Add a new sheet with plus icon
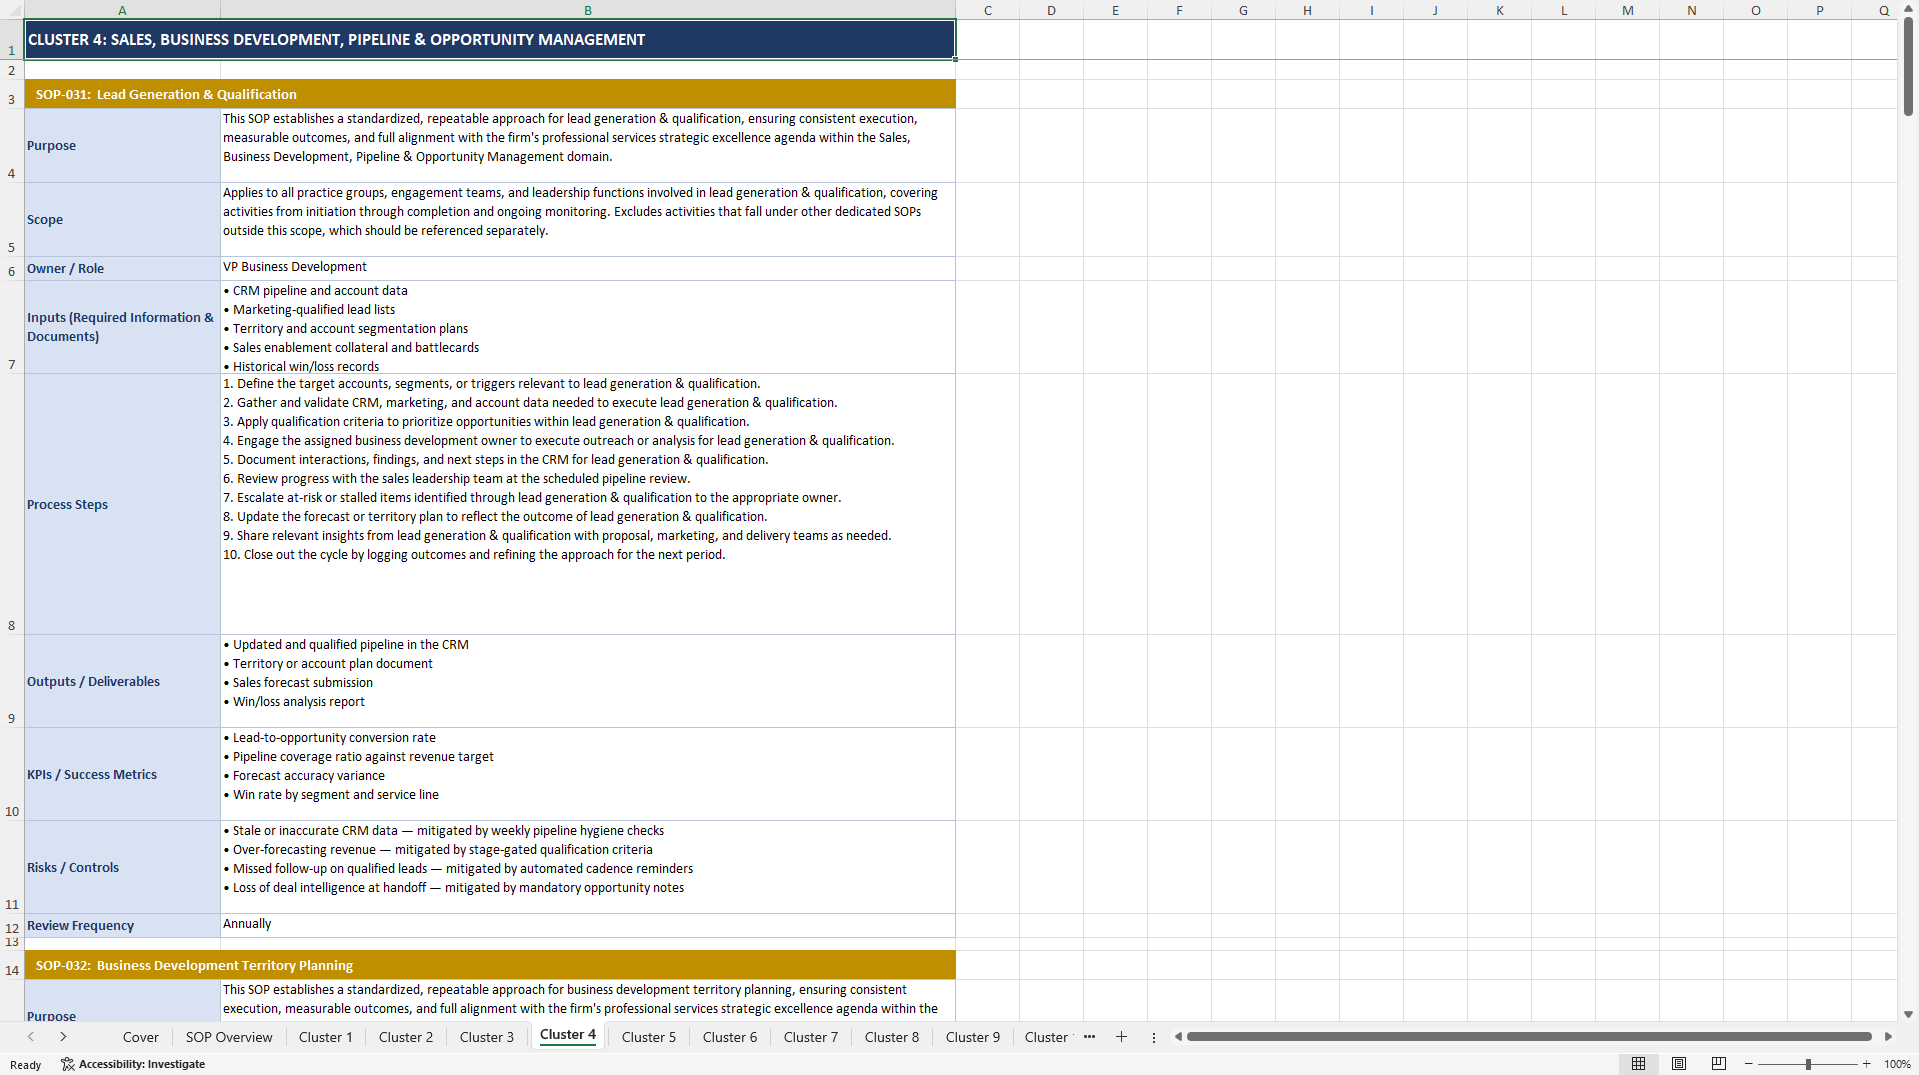This screenshot has height=1075, width=1919. click(1121, 1037)
